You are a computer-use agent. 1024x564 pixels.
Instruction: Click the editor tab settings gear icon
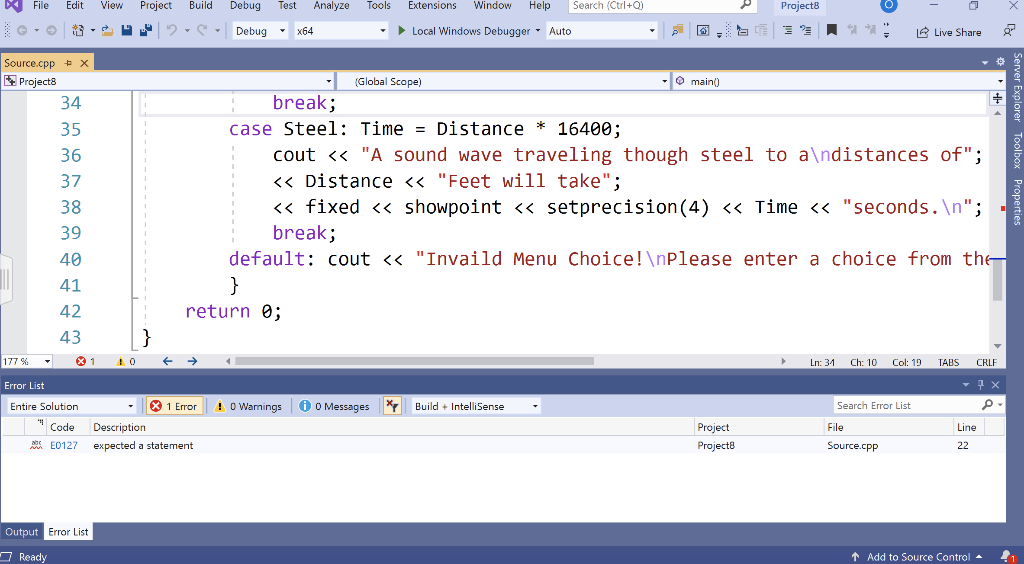click(x=1000, y=62)
